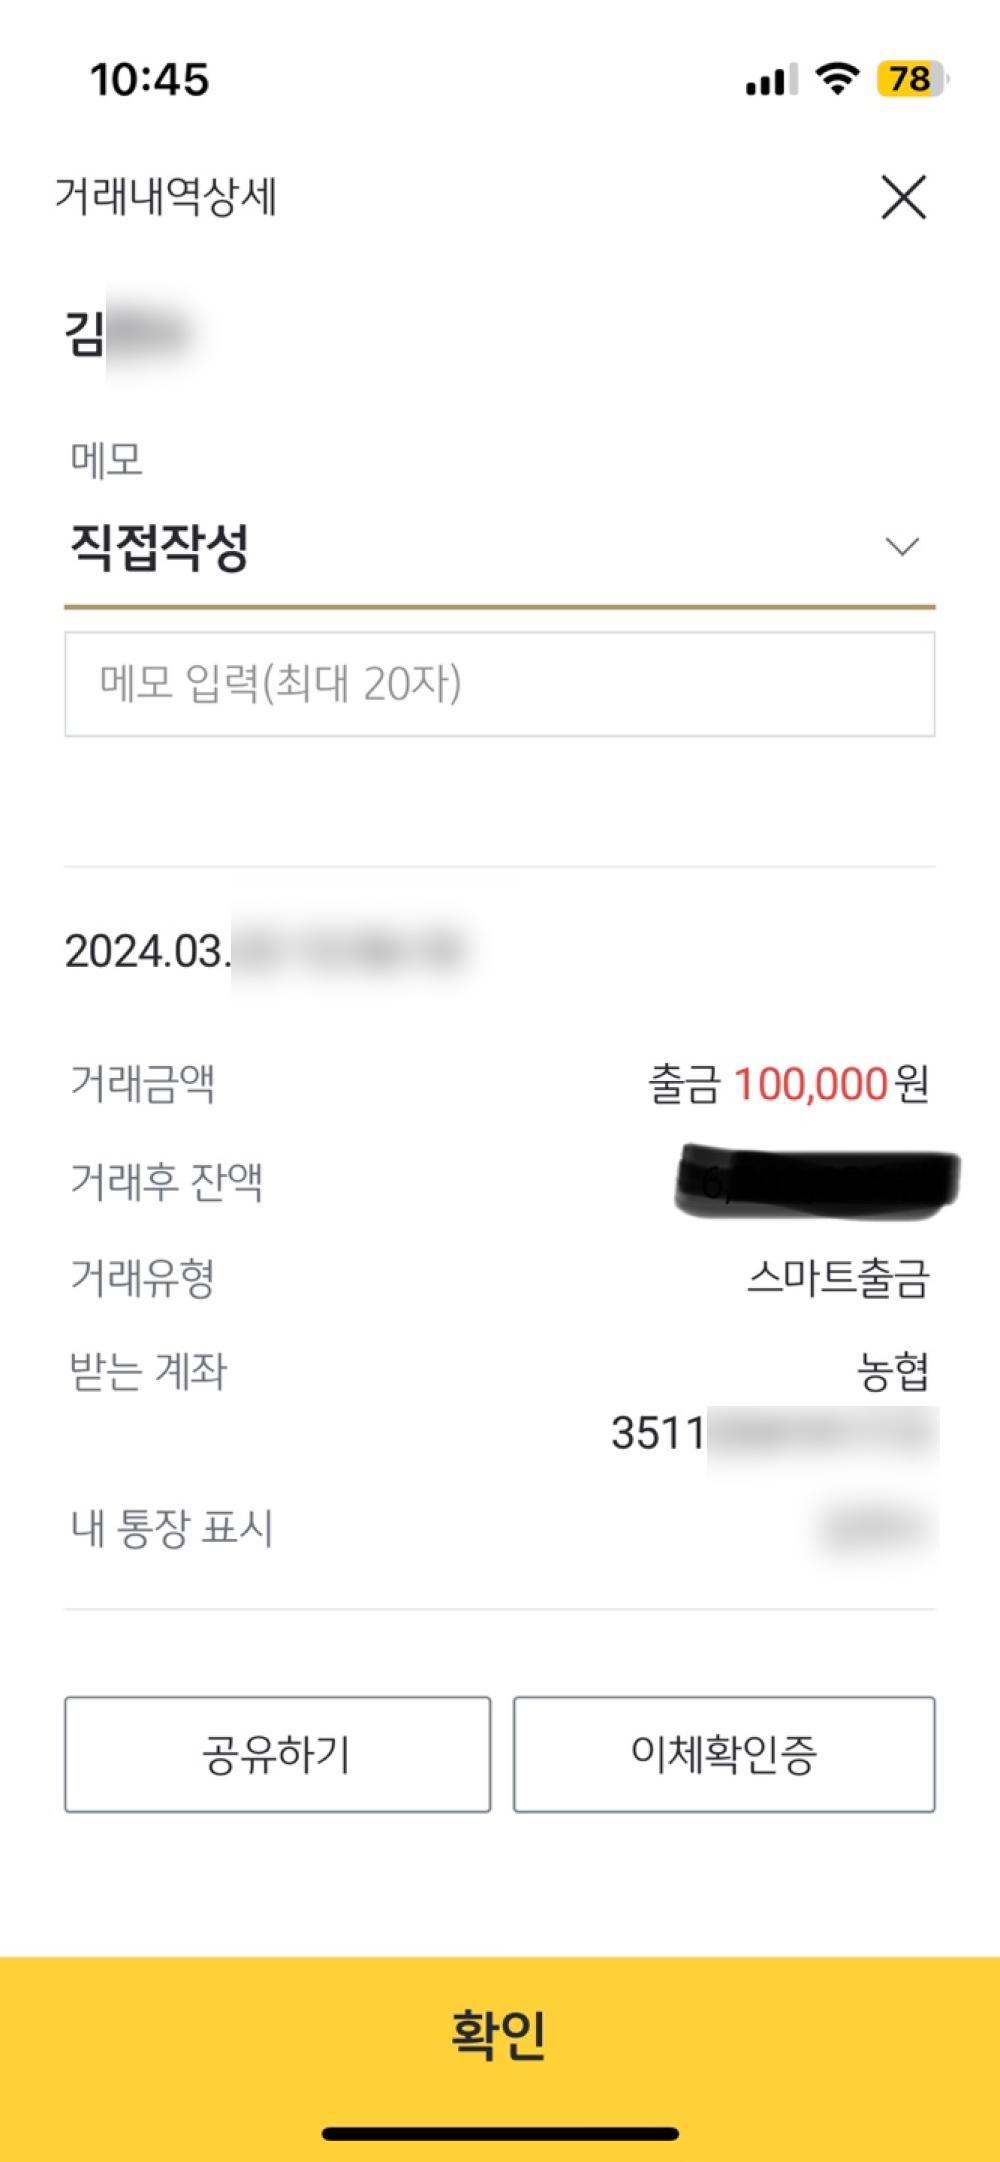
Task: Open the 이체확인증 transfer certificate
Action: pos(724,1754)
